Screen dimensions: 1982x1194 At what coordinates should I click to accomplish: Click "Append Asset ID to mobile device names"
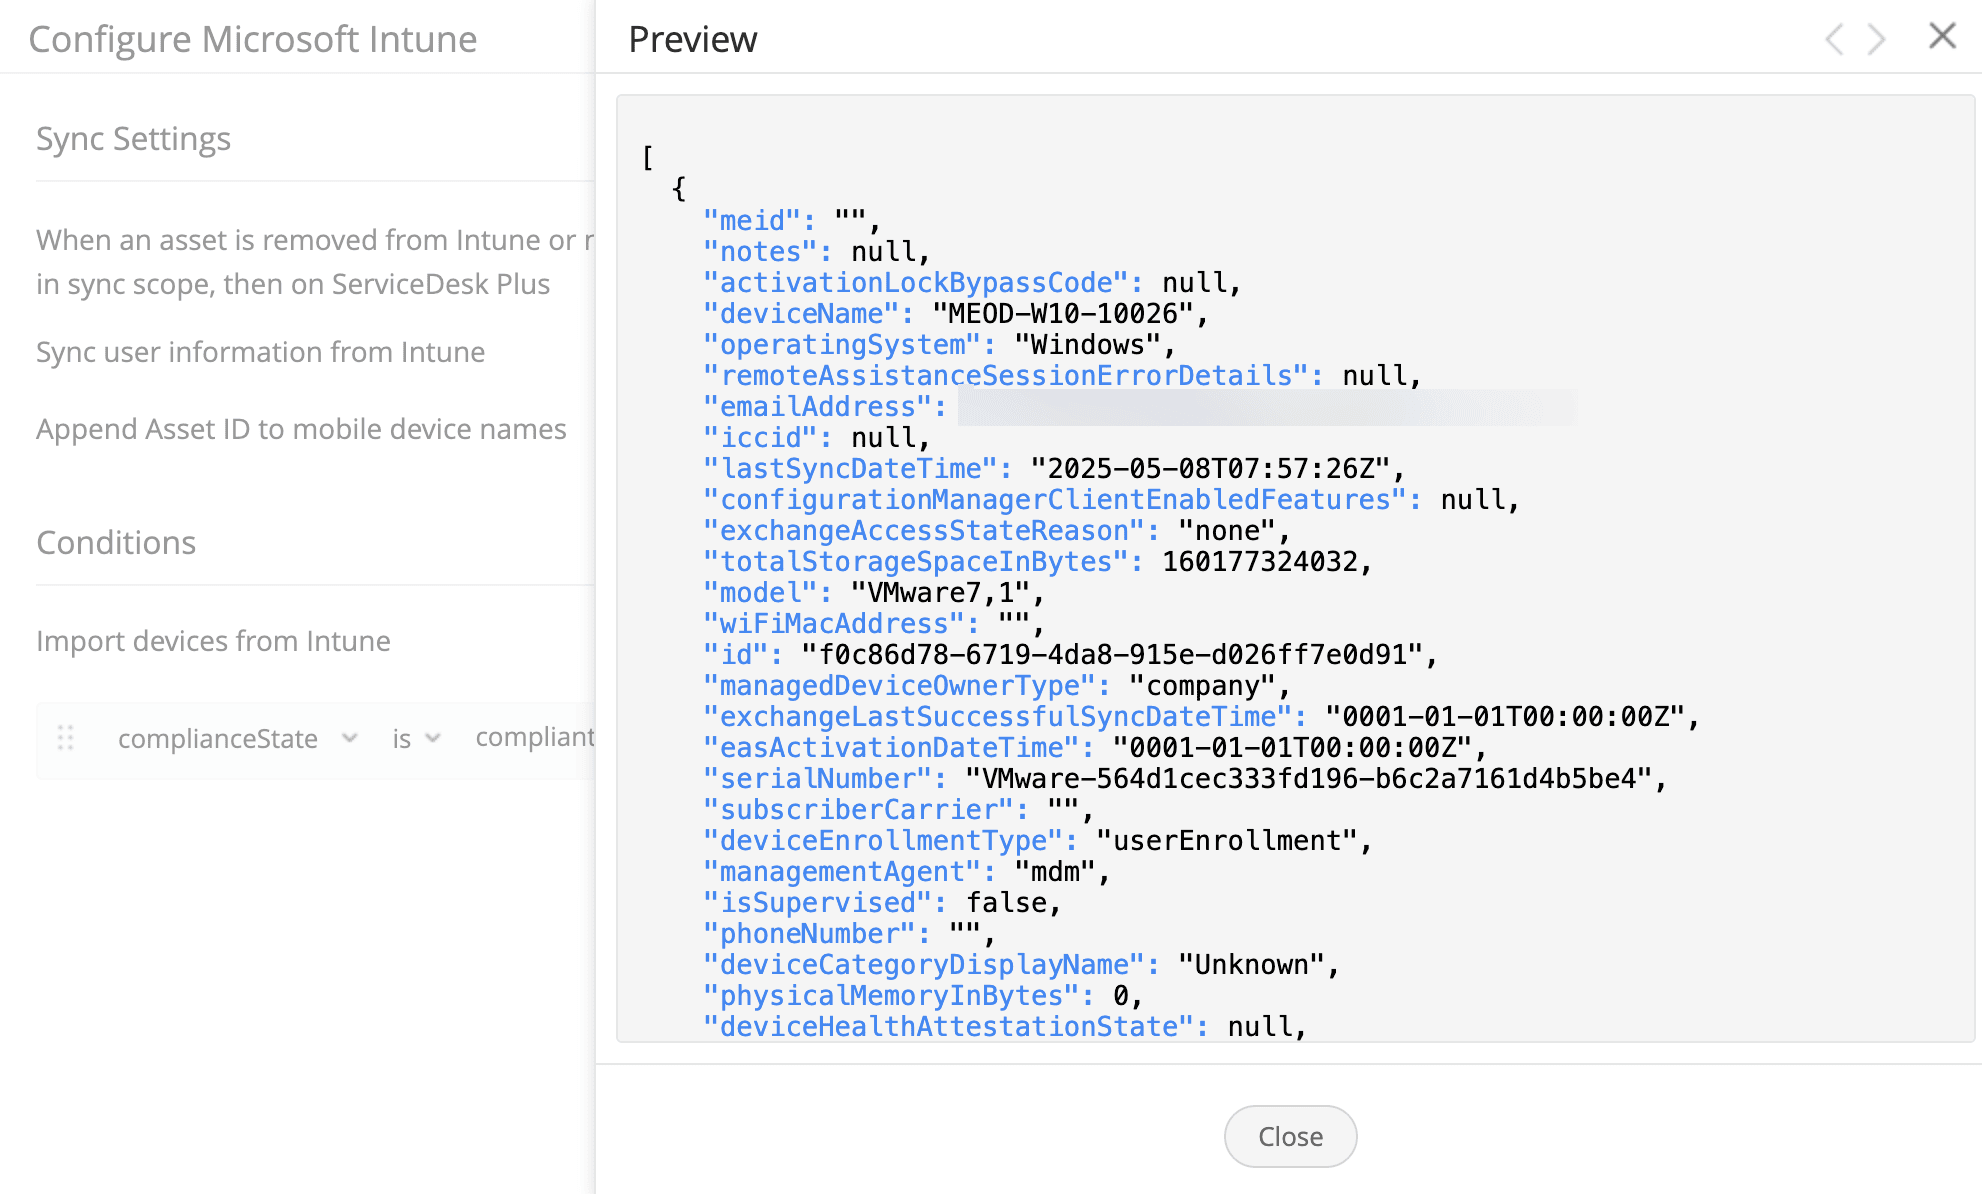pyautogui.click(x=301, y=429)
